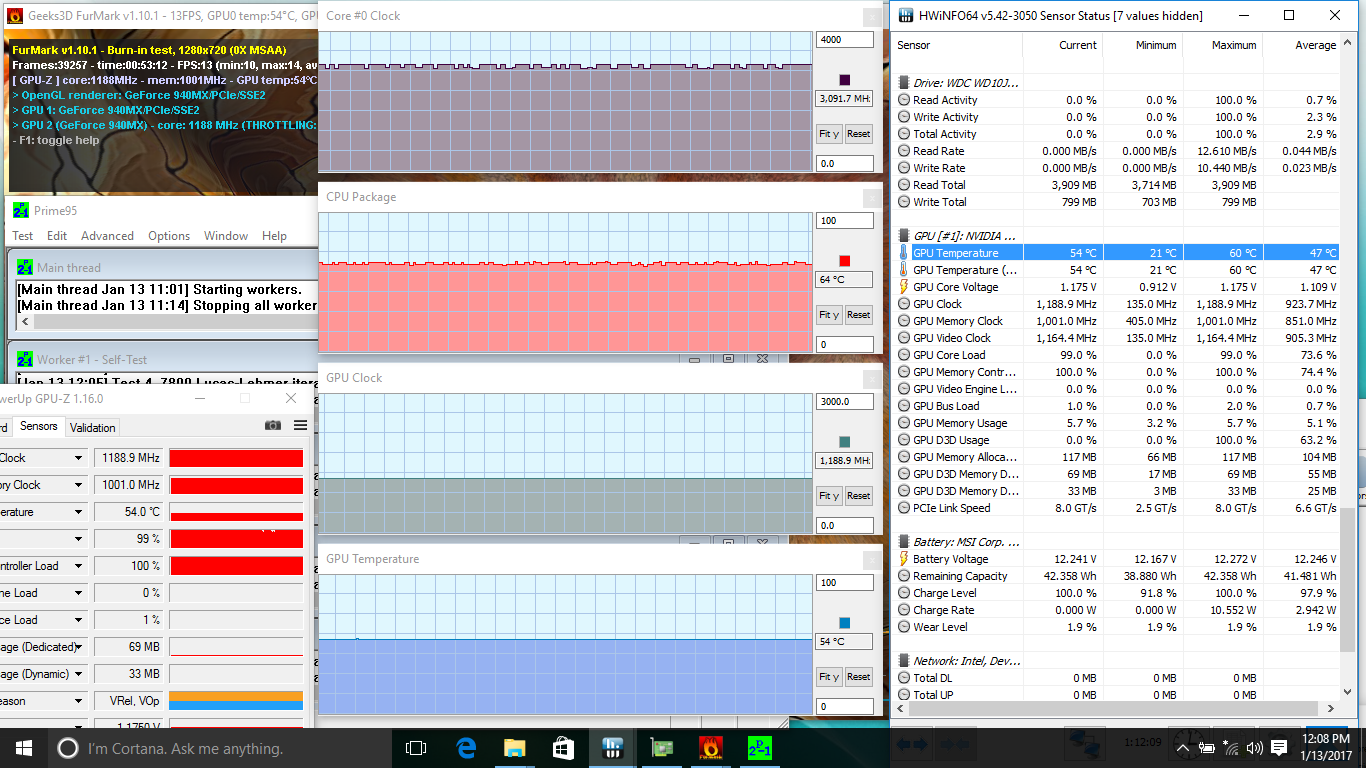Show hidden system tray icons chevron
Screen dimensions: 1366x768
(1184, 748)
